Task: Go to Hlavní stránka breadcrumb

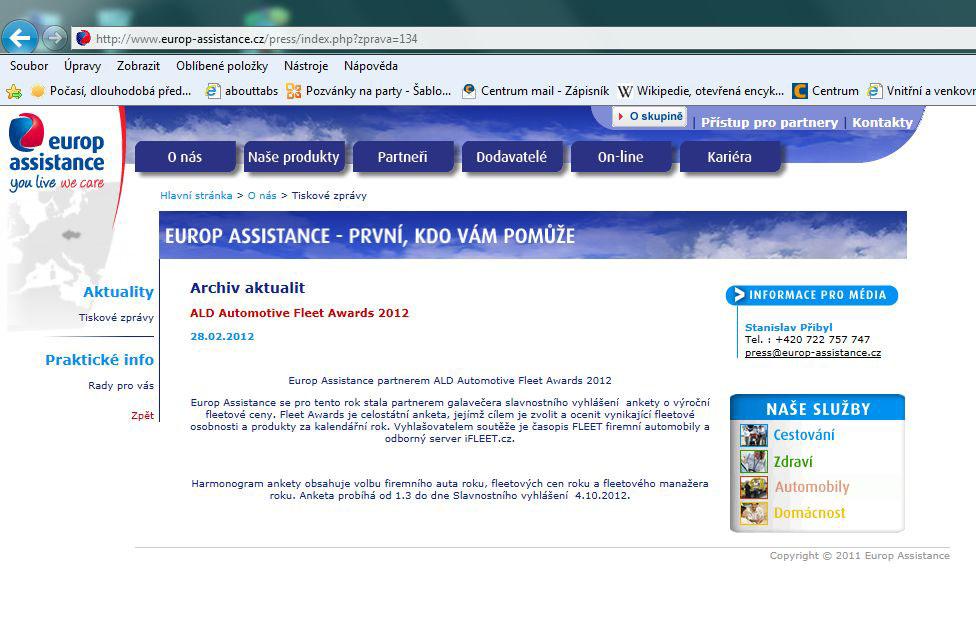Action: click(196, 196)
